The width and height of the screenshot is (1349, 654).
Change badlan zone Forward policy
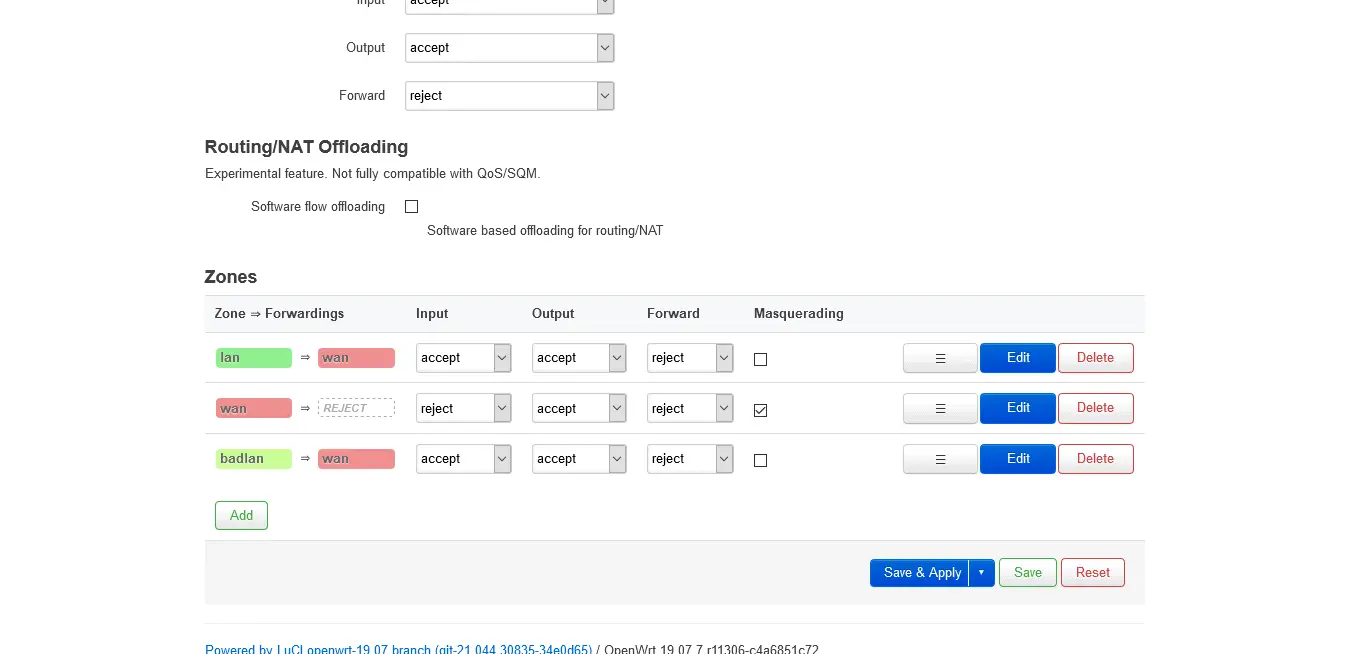(690, 459)
